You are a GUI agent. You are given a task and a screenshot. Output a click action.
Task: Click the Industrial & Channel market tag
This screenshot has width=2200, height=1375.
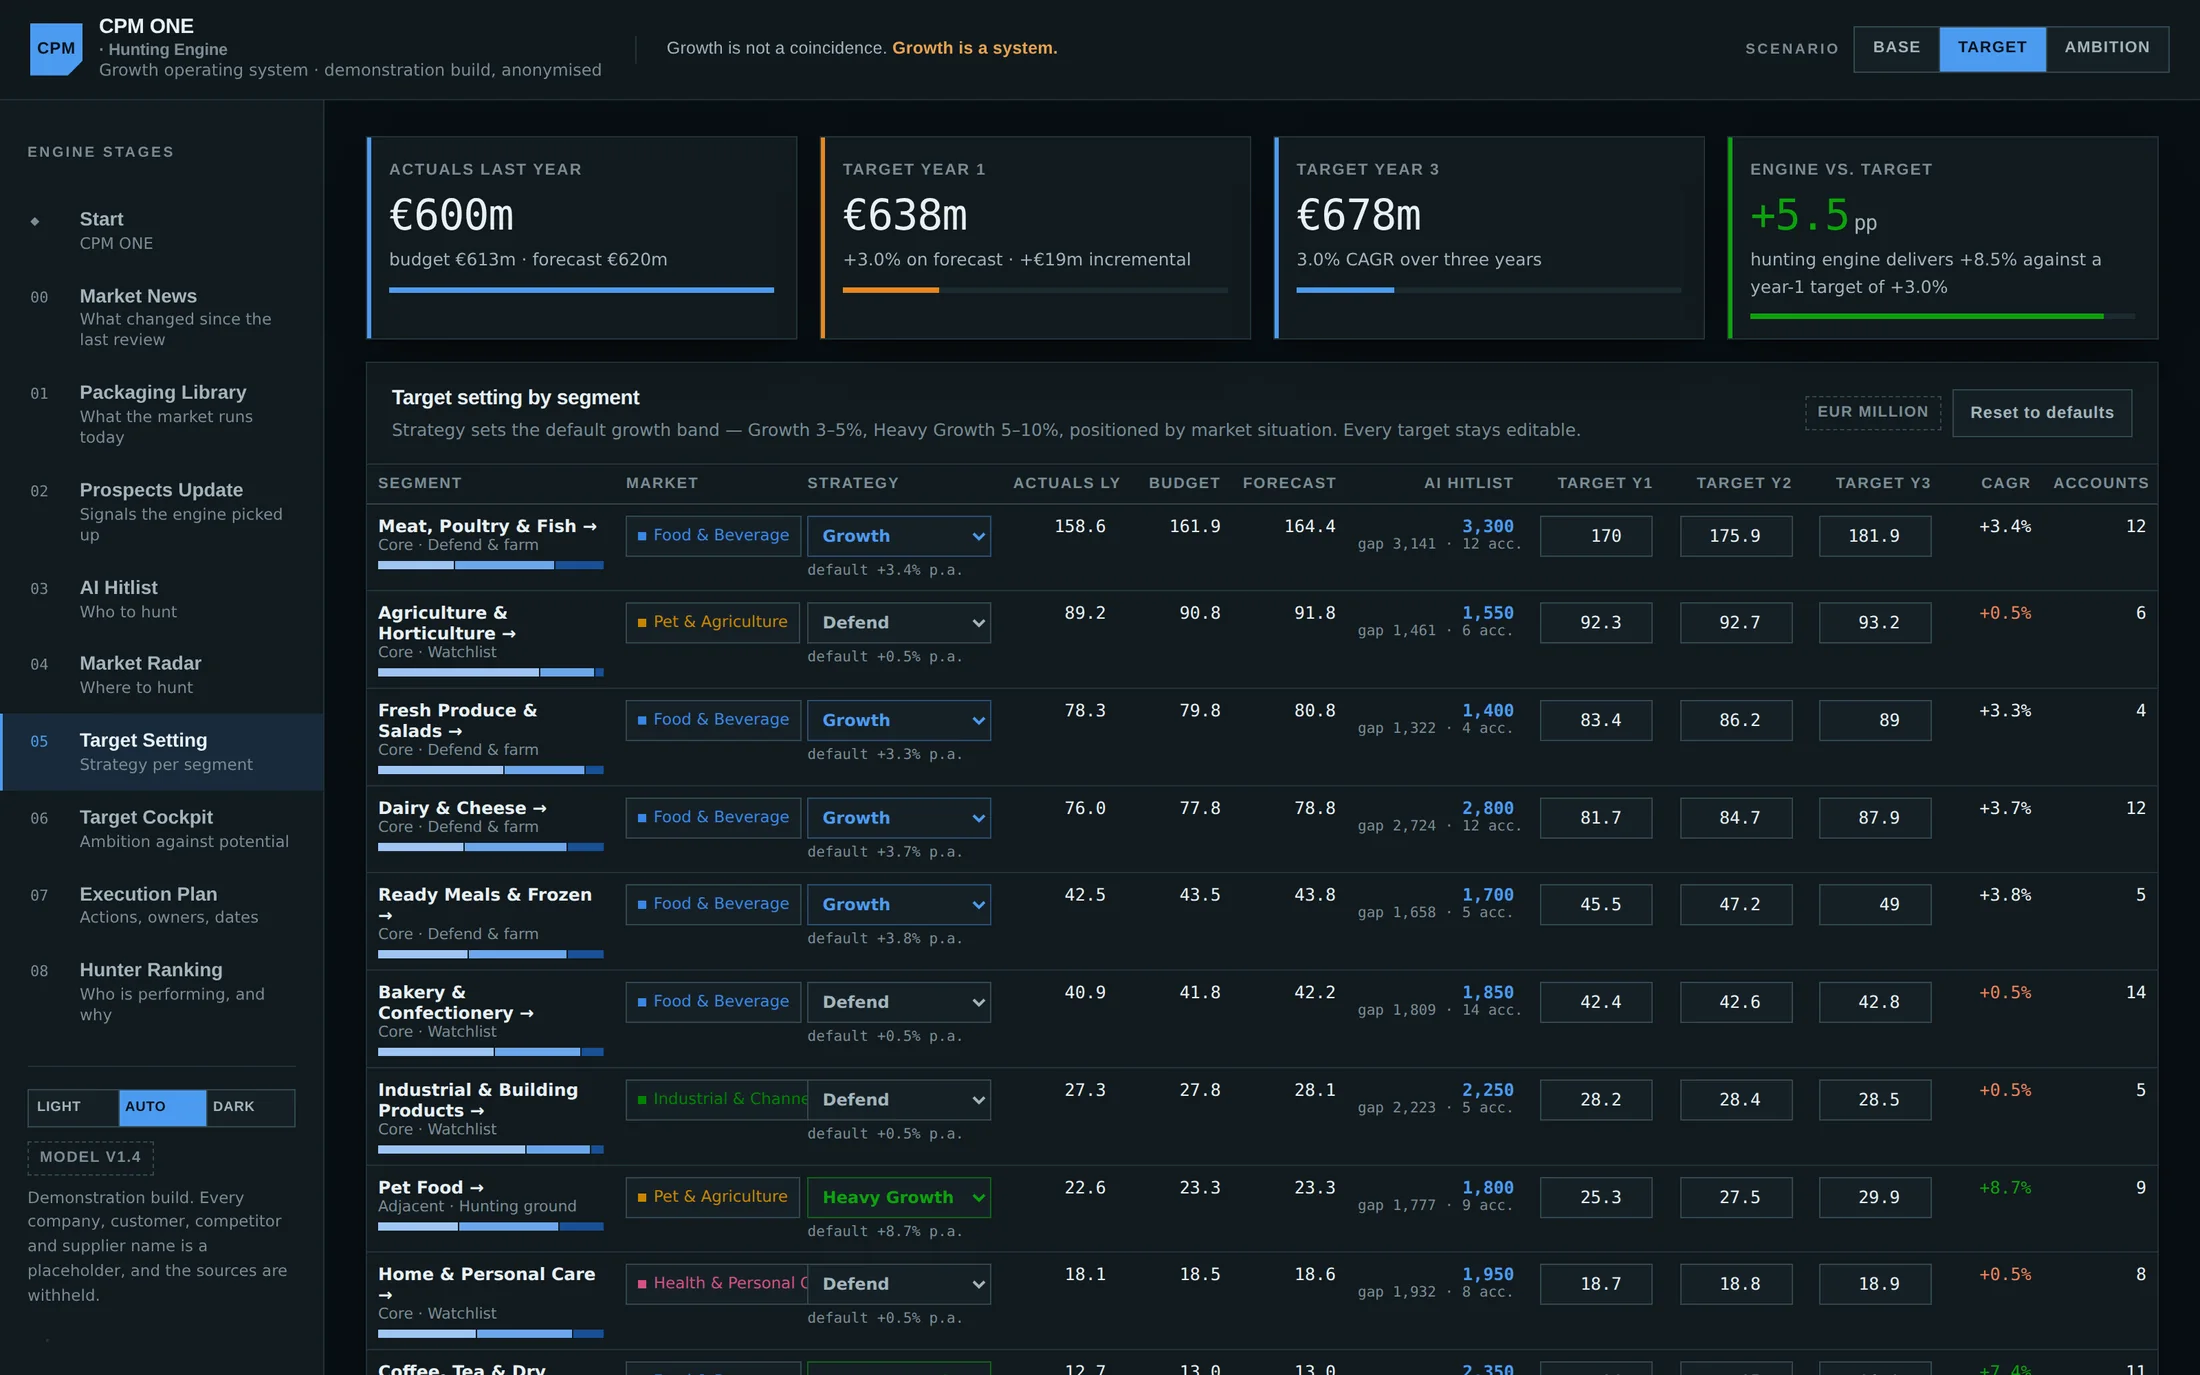(716, 1099)
